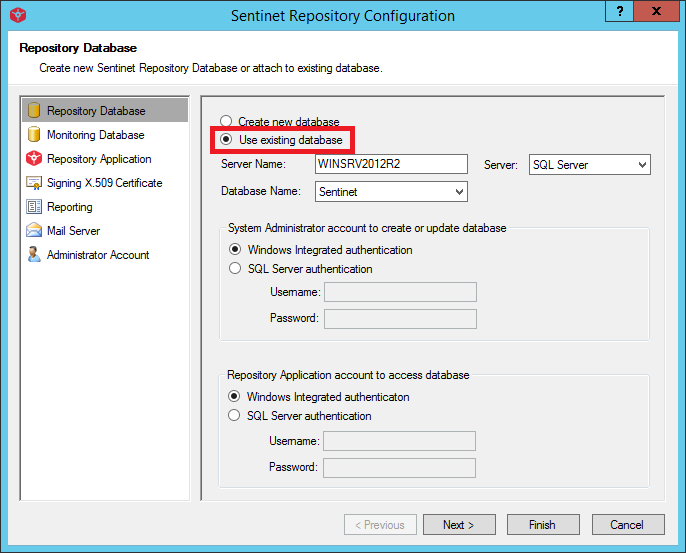Click Repository Application Username field
The image size is (686, 553).
(x=399, y=441)
